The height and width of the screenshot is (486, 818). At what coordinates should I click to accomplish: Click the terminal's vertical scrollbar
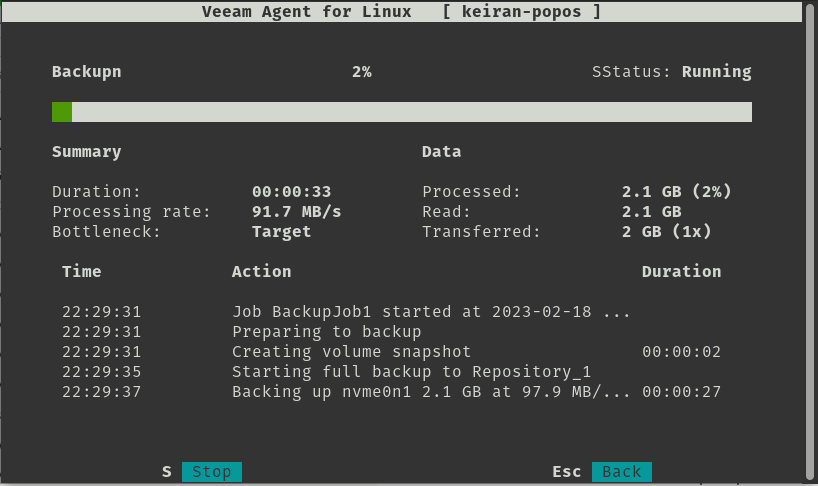[x=811, y=243]
